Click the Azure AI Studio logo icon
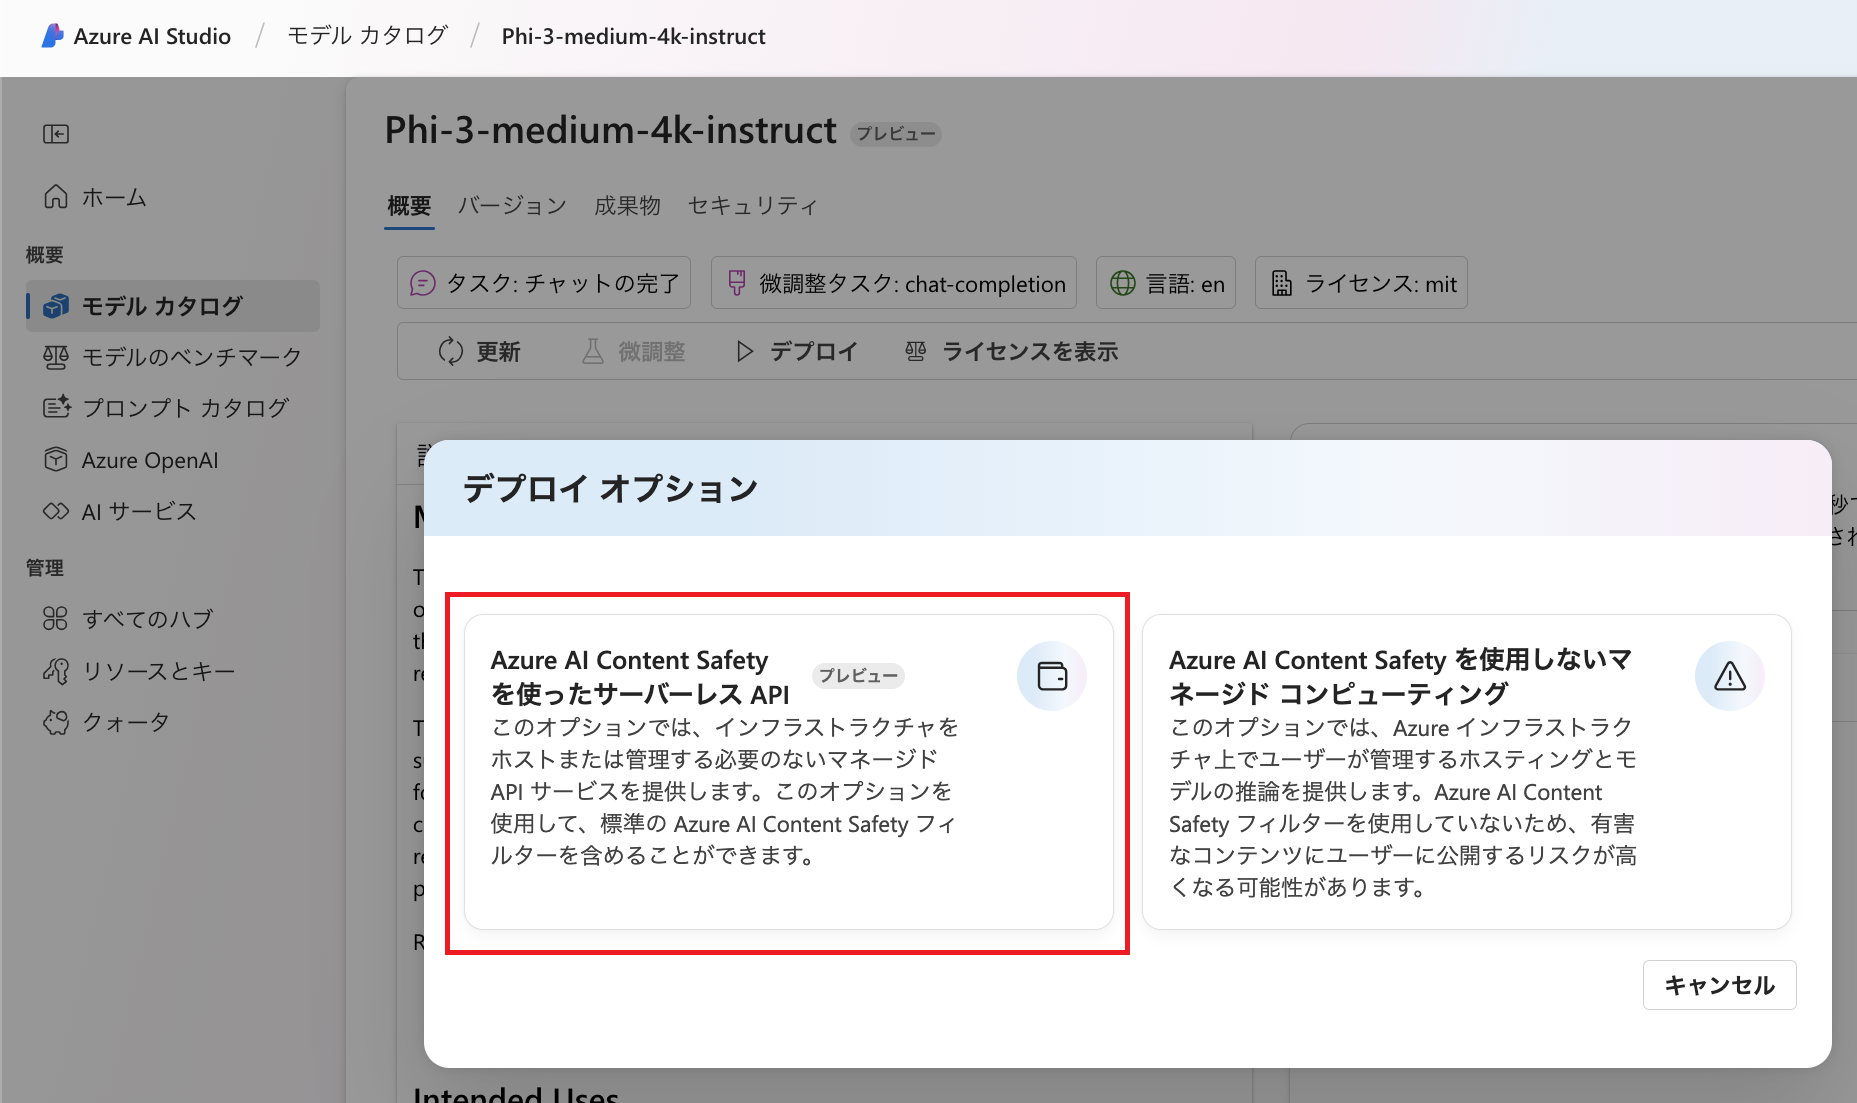 (x=52, y=36)
